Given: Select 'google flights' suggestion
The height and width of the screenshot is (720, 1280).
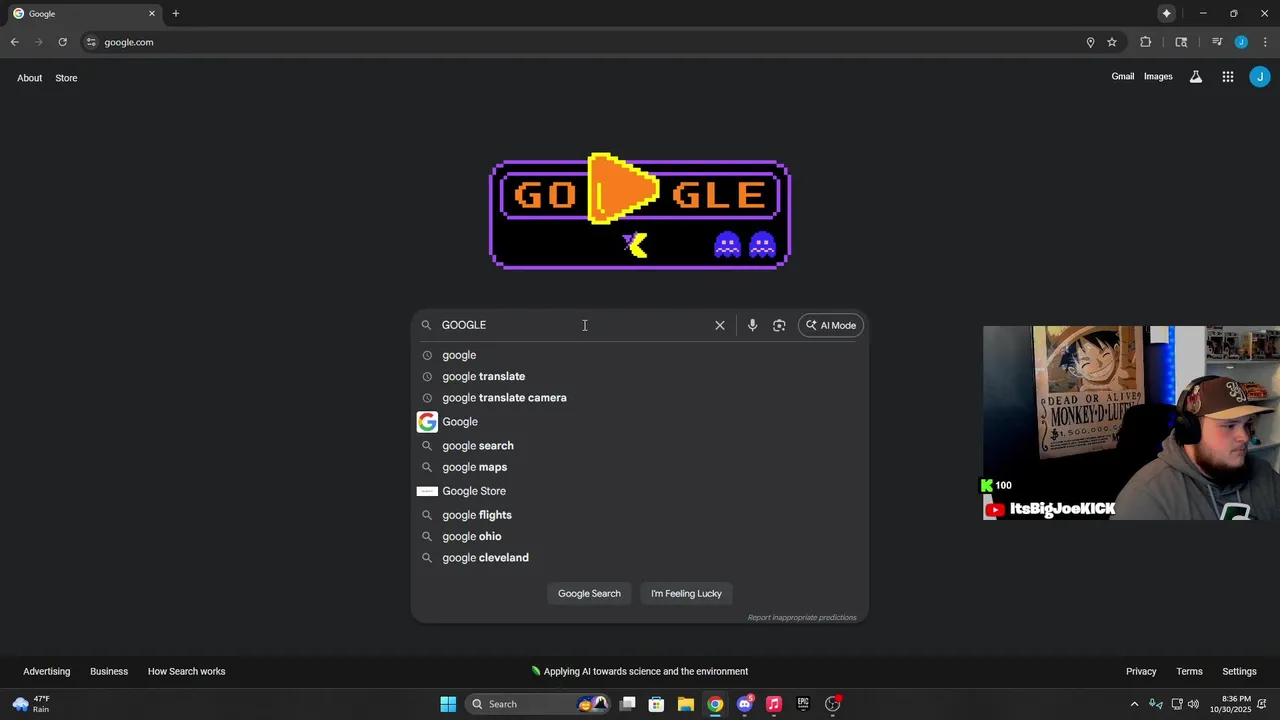Looking at the screenshot, I should [x=640, y=515].
